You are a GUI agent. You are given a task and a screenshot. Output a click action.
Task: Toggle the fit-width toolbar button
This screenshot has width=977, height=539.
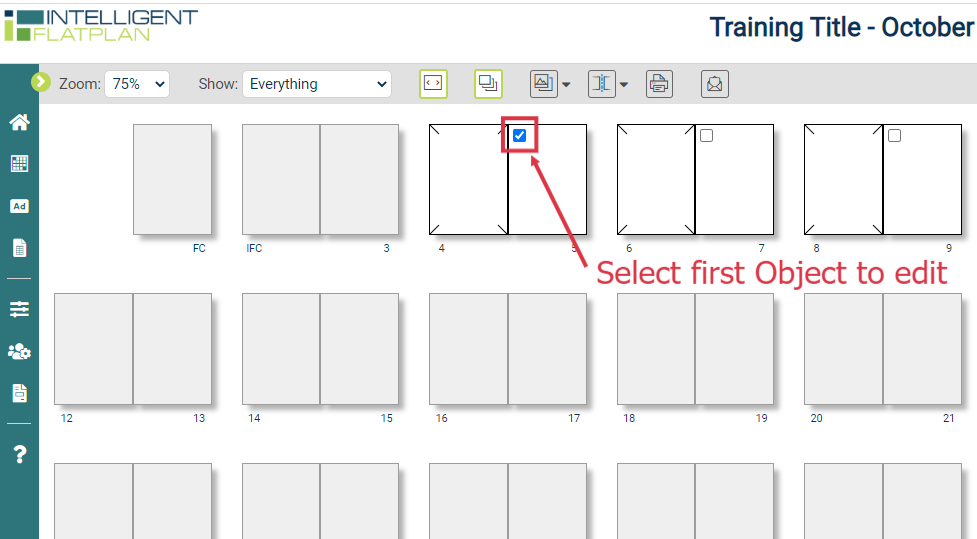433,83
